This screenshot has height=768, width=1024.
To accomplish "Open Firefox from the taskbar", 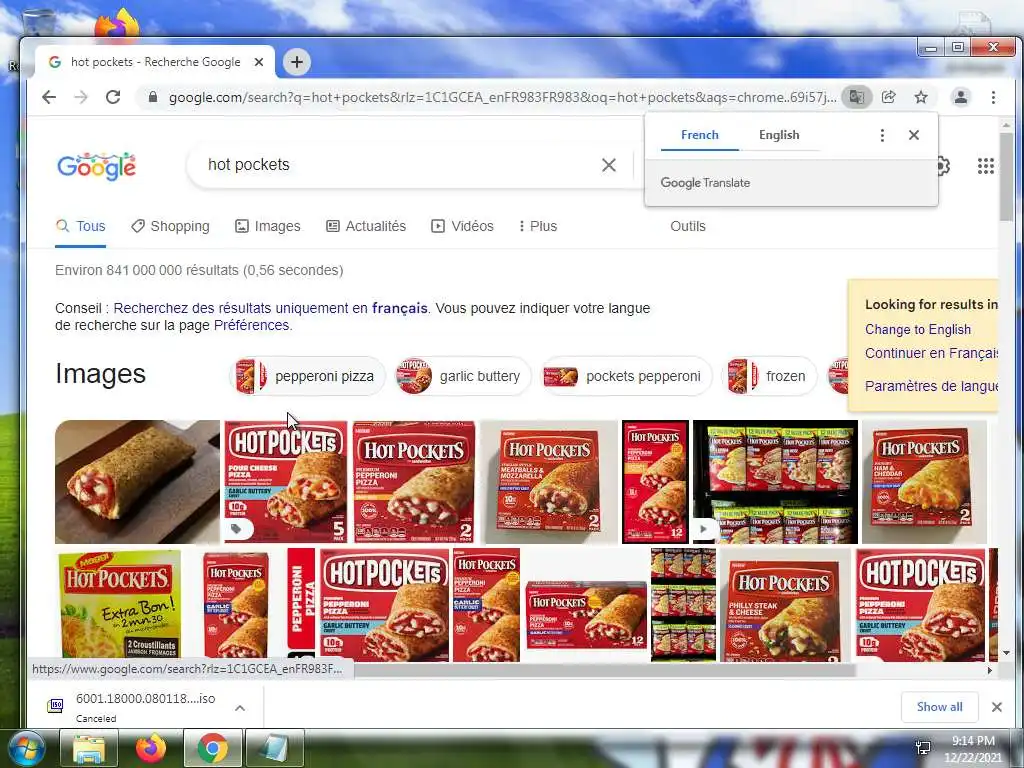I will click(151, 749).
